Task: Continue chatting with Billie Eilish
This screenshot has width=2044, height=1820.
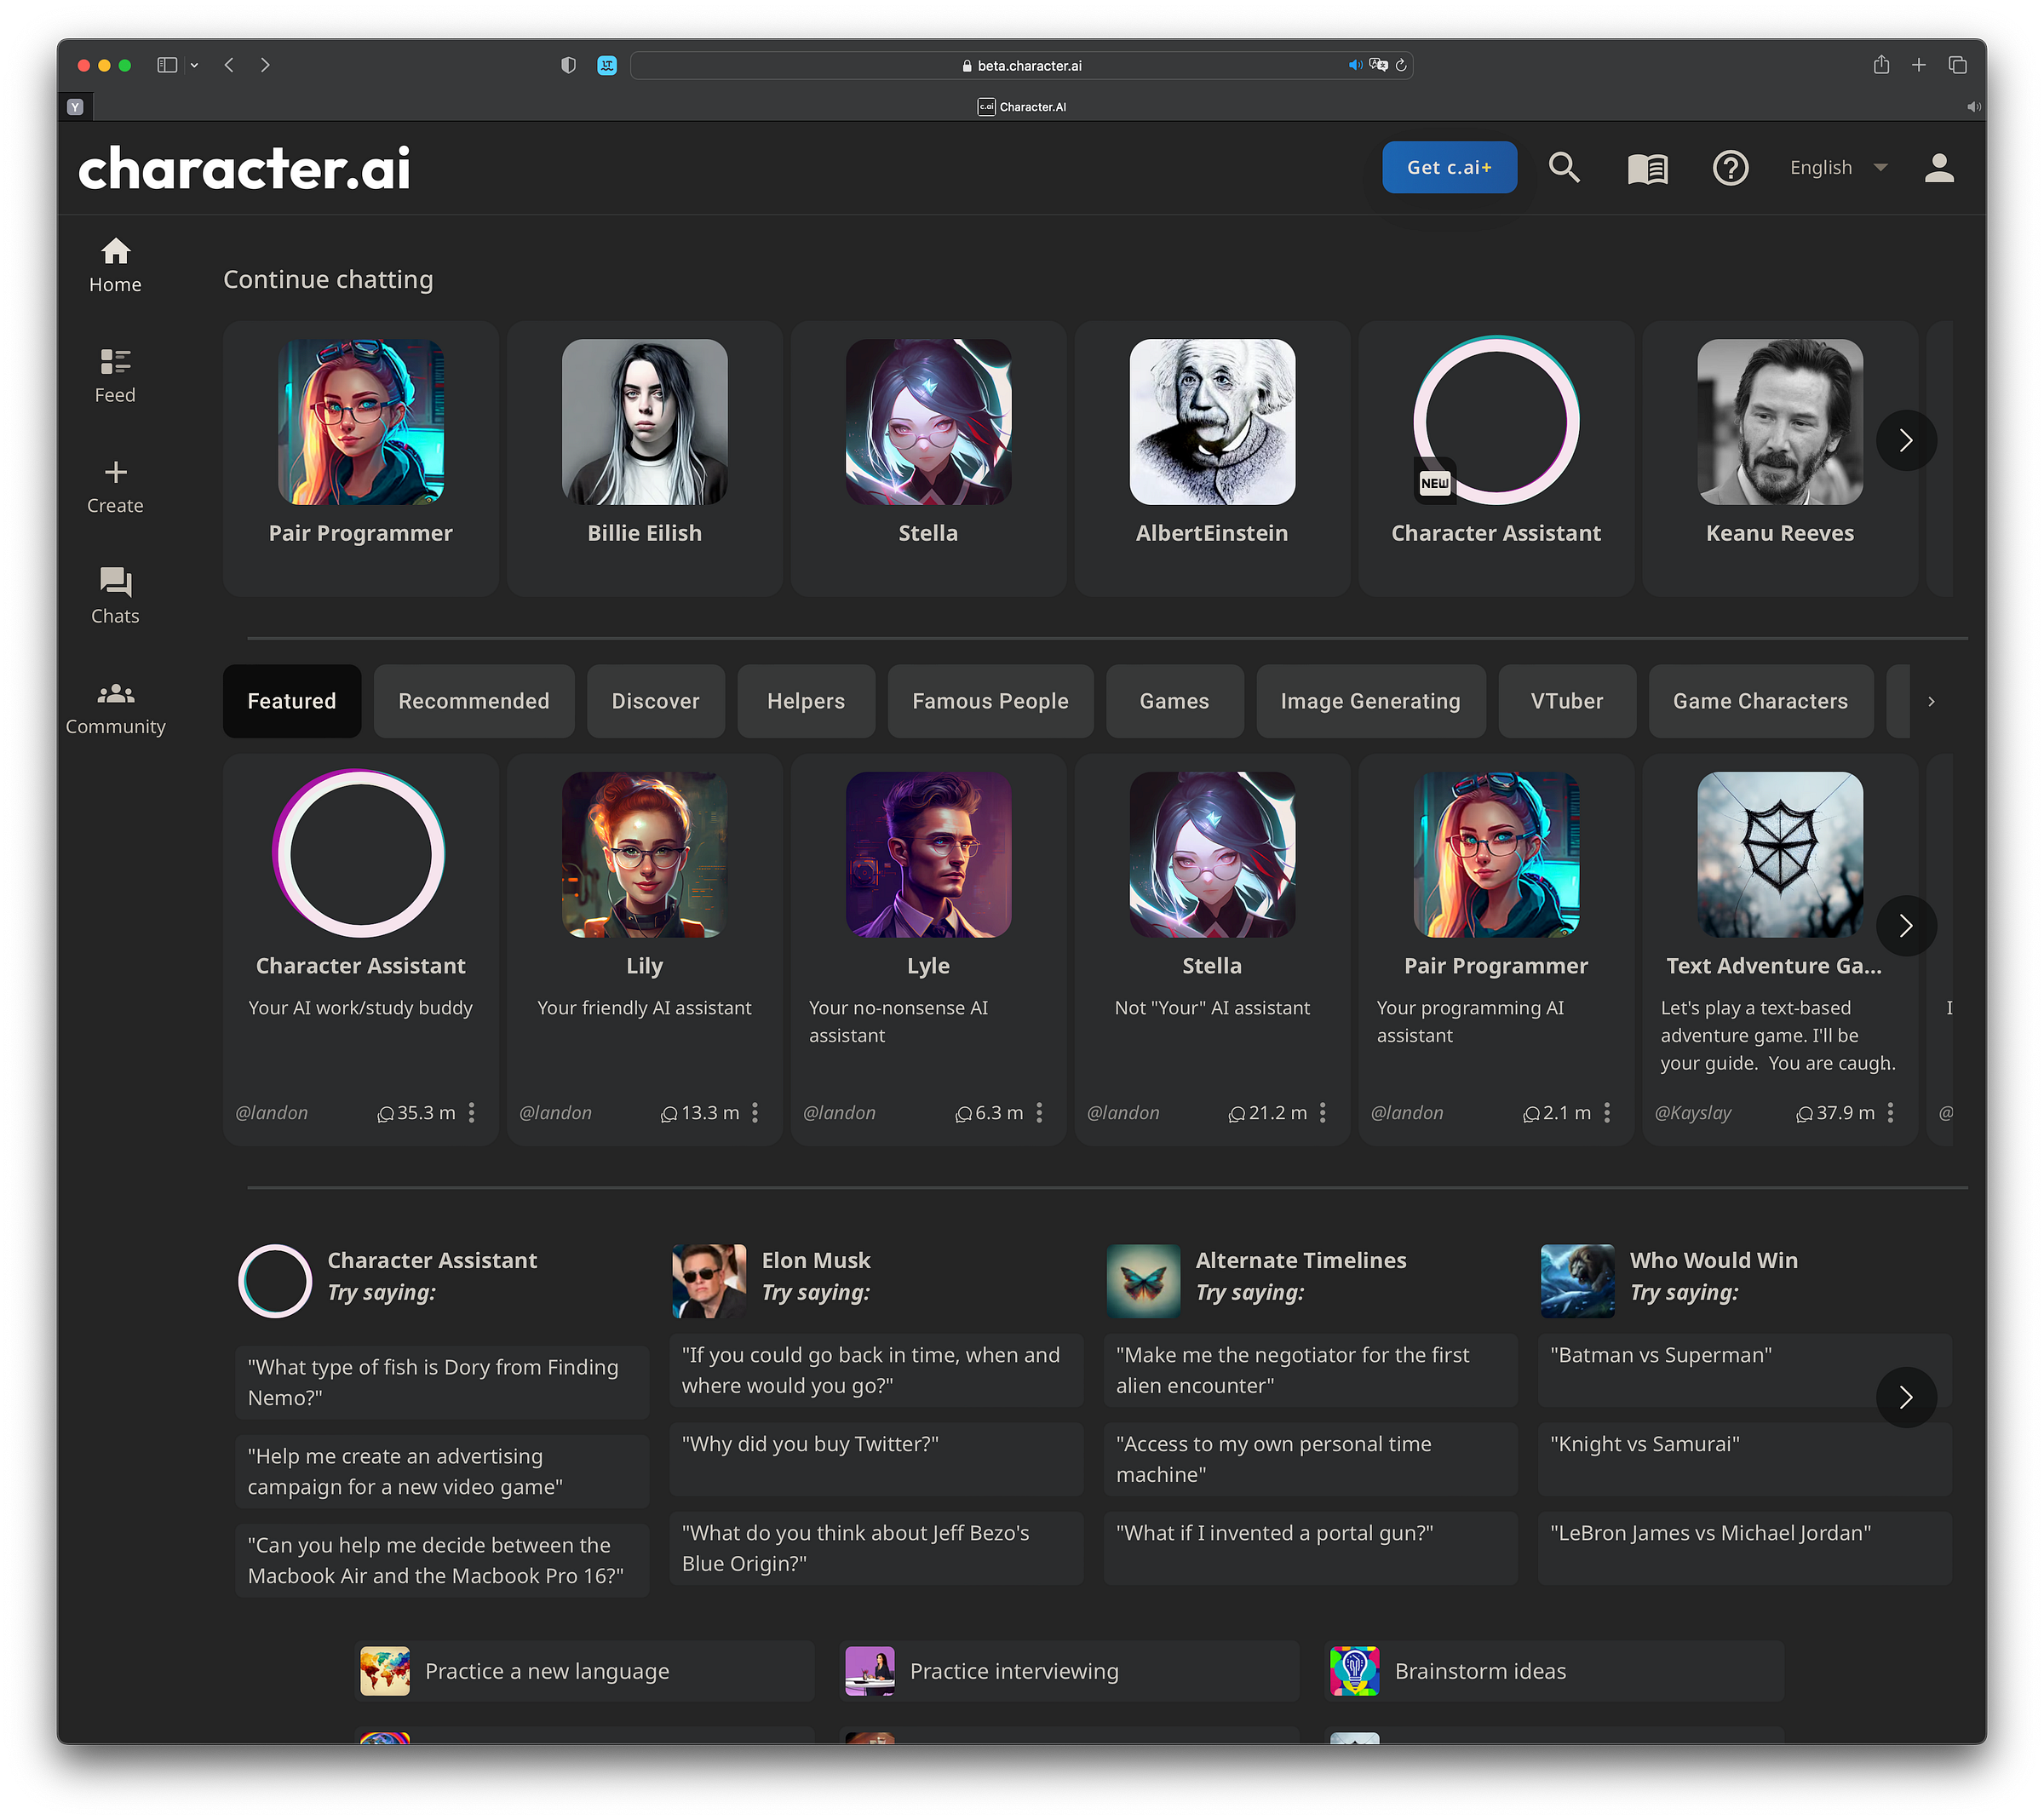Action: coord(645,458)
